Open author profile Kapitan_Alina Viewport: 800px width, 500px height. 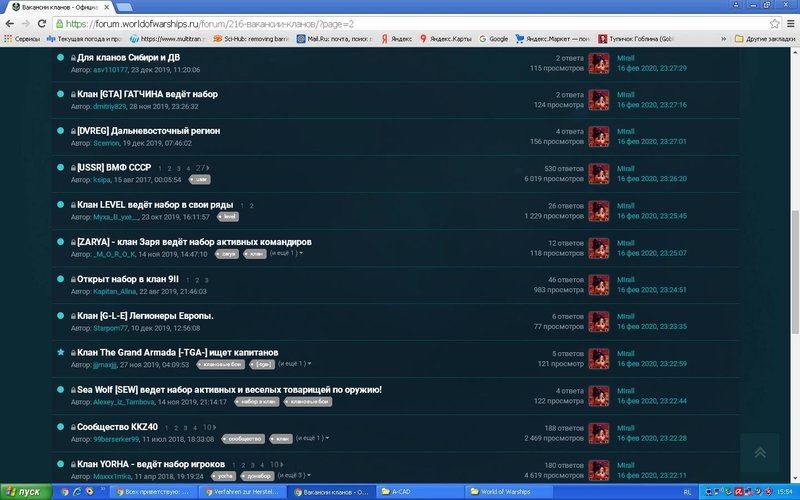[114, 292]
